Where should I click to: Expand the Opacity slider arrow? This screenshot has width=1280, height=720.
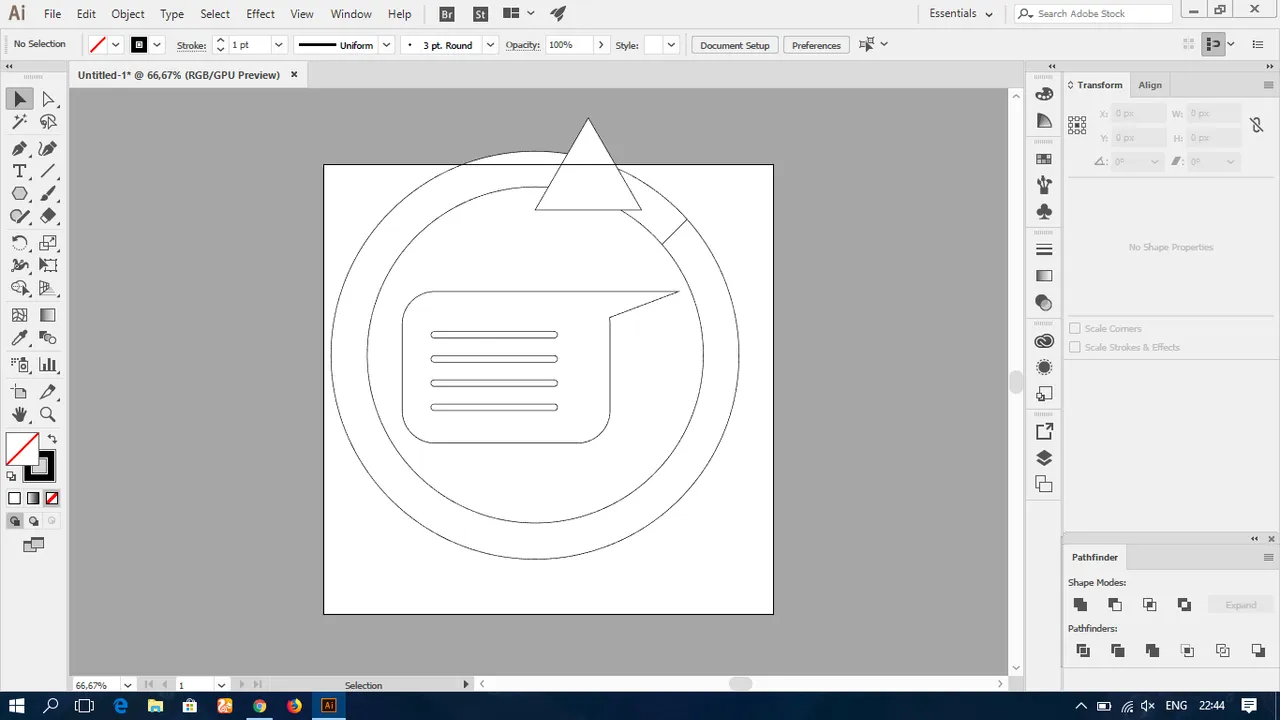click(x=600, y=45)
